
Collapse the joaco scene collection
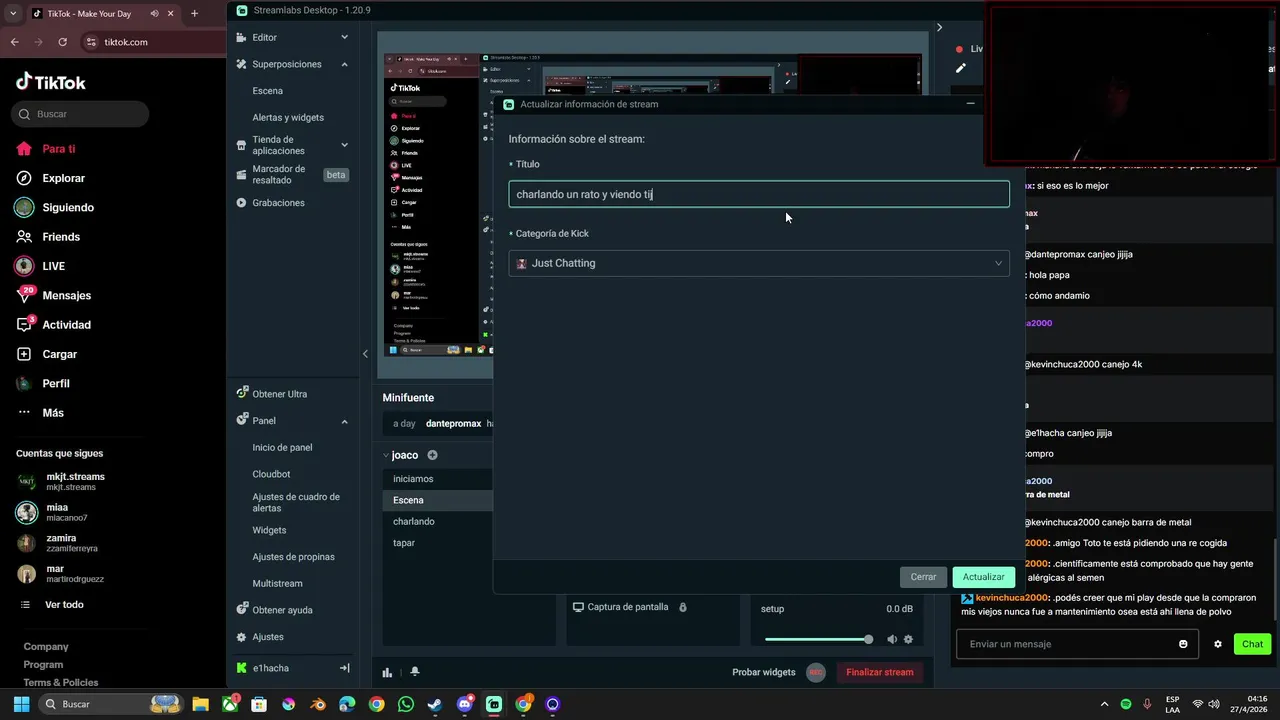pyautogui.click(x=387, y=455)
